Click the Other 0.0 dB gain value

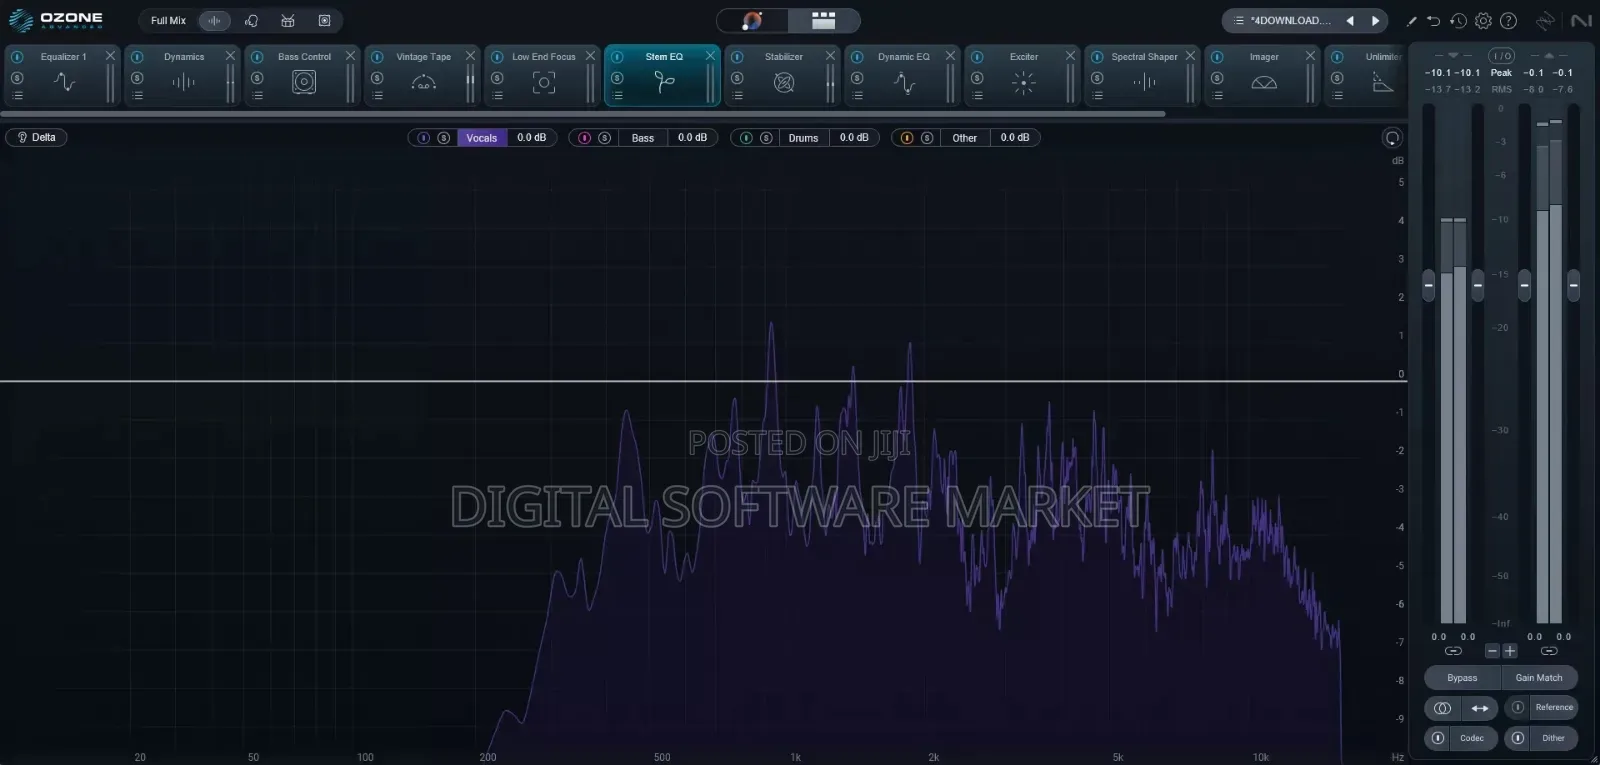[1015, 138]
